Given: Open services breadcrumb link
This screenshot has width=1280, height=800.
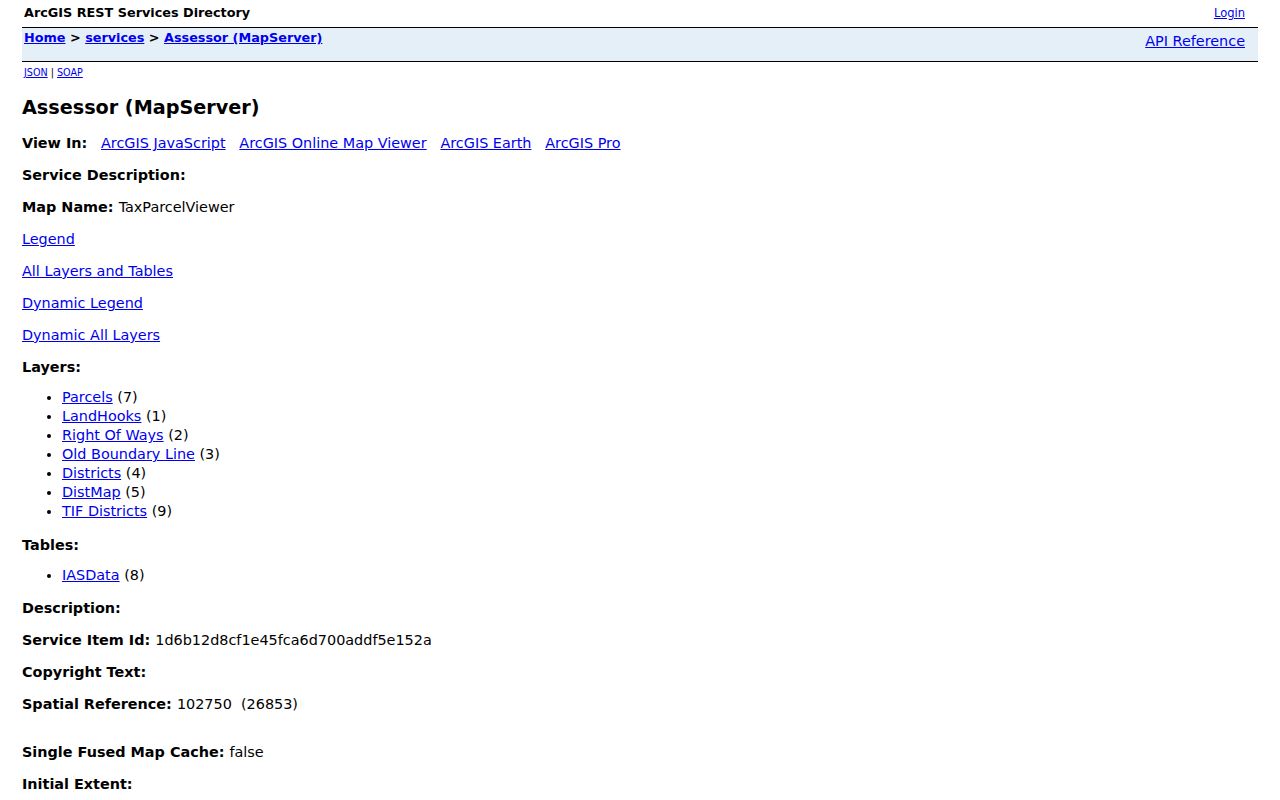Looking at the screenshot, I should 115,38.
